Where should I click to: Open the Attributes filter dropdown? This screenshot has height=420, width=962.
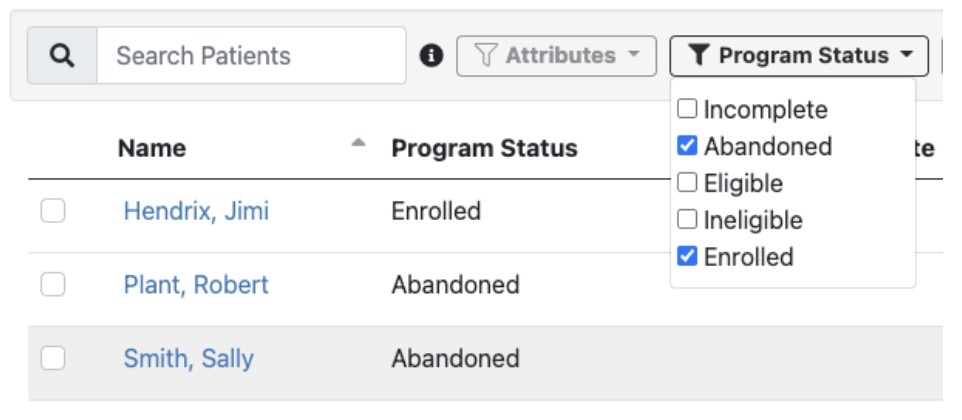[556, 56]
